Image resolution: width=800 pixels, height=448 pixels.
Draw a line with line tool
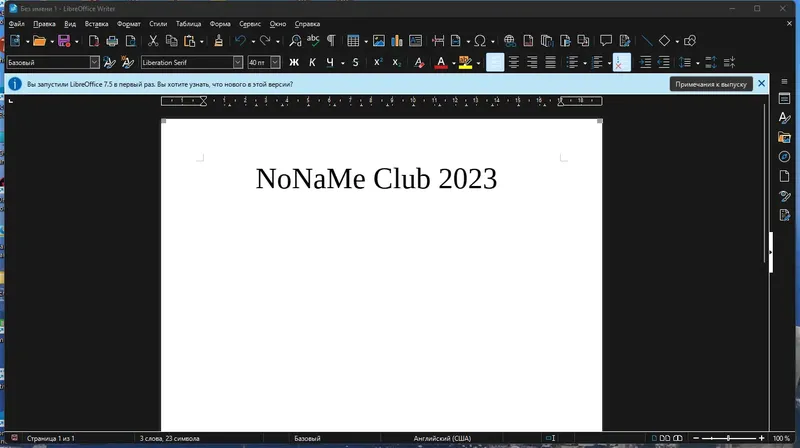[x=646, y=41]
